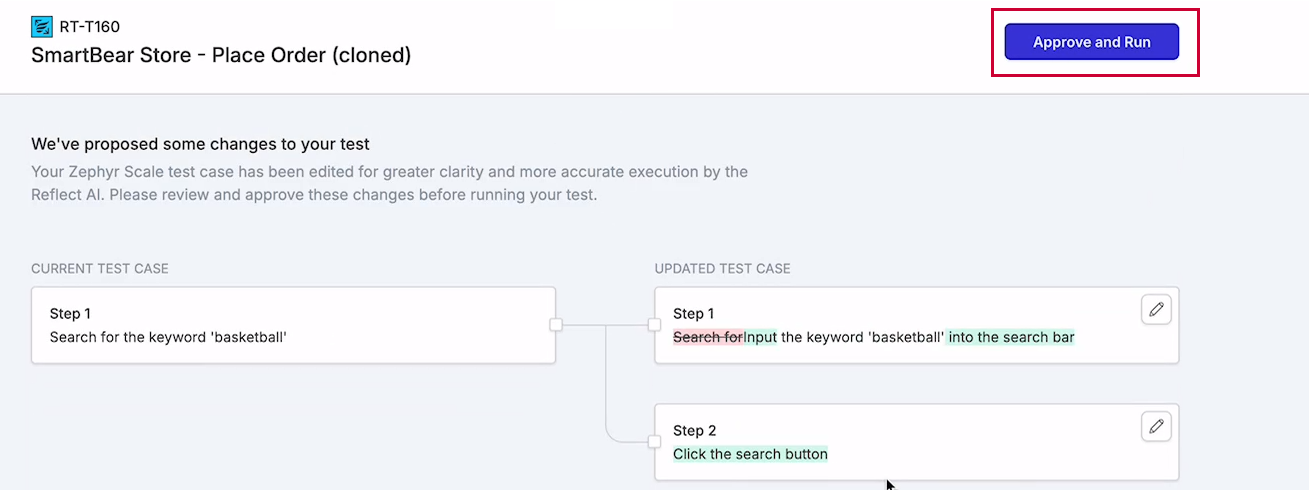Click the Zephyr Scale review description paragraph
Viewport: 1309px width, 490px height.
click(389, 183)
